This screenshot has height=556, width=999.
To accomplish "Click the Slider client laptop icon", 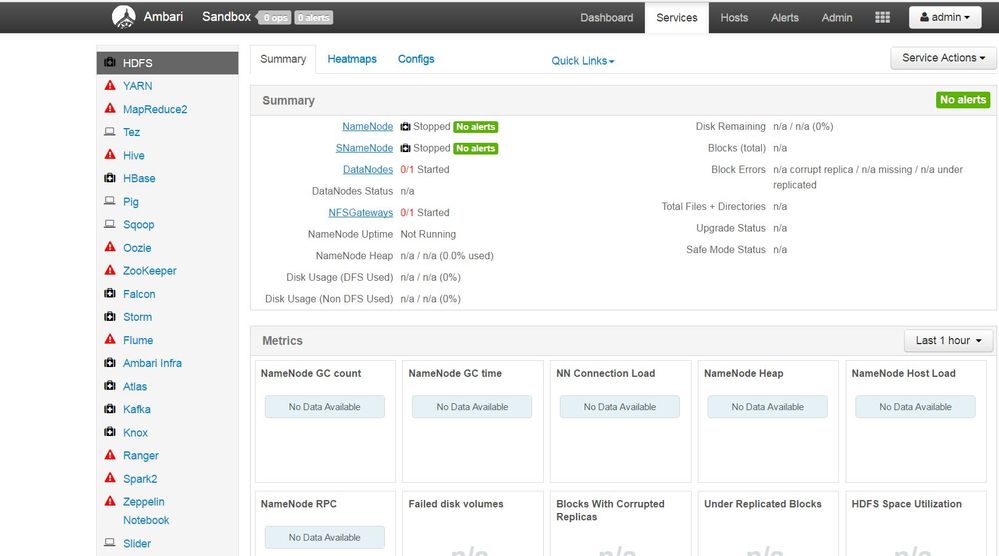I will (x=110, y=543).
